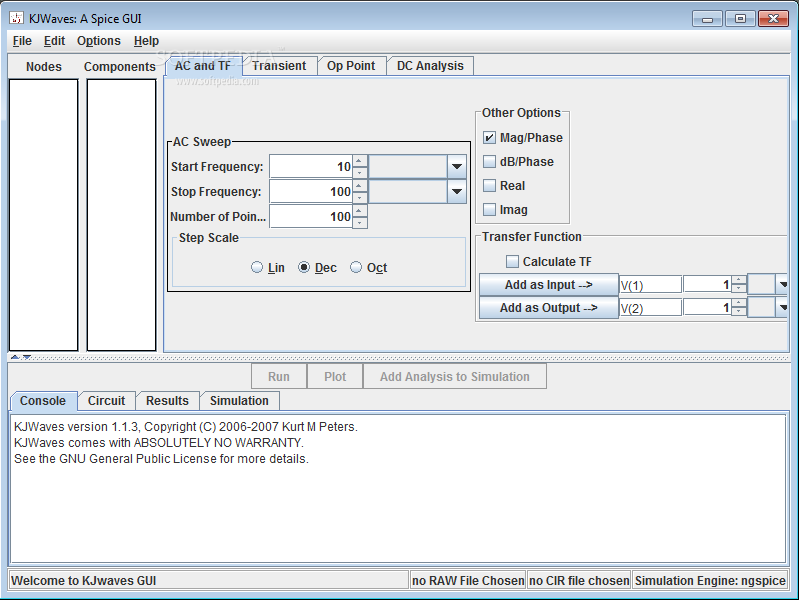Enable the dB/Phase checkbox

click(489, 162)
